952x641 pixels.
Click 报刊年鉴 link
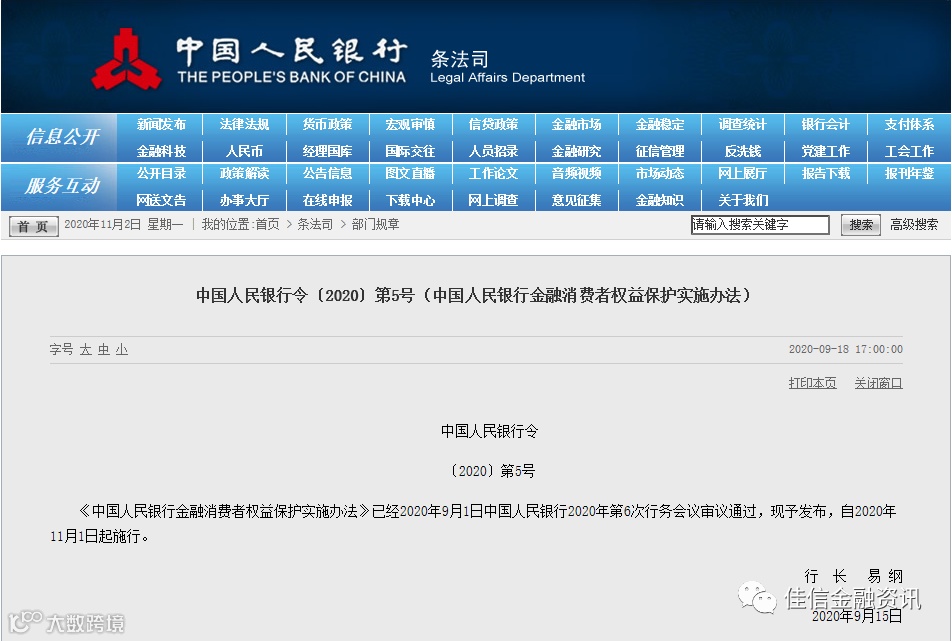point(909,174)
